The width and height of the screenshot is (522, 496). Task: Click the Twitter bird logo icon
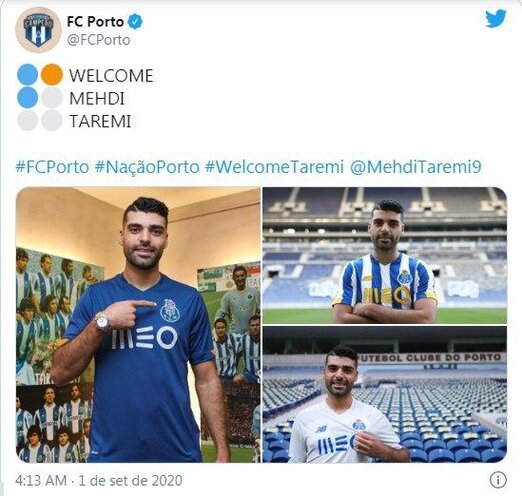coord(496,19)
